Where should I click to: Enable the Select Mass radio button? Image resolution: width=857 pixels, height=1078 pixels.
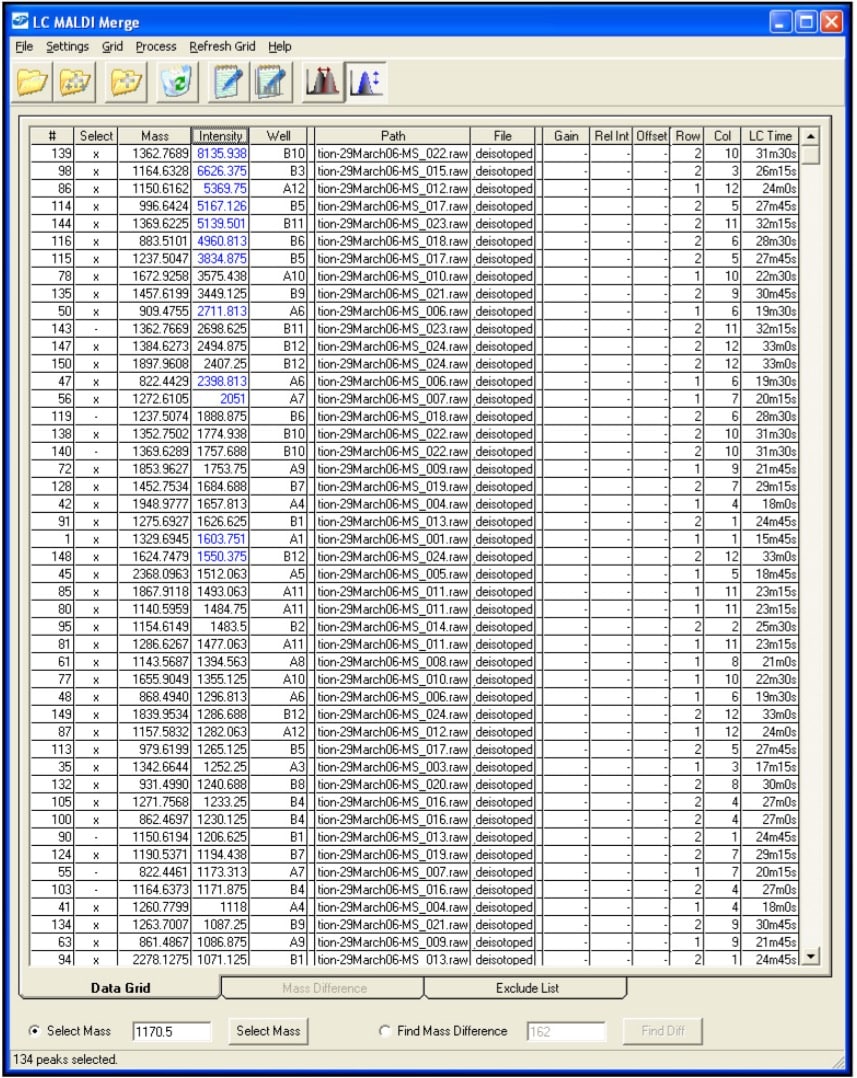click(33, 1031)
